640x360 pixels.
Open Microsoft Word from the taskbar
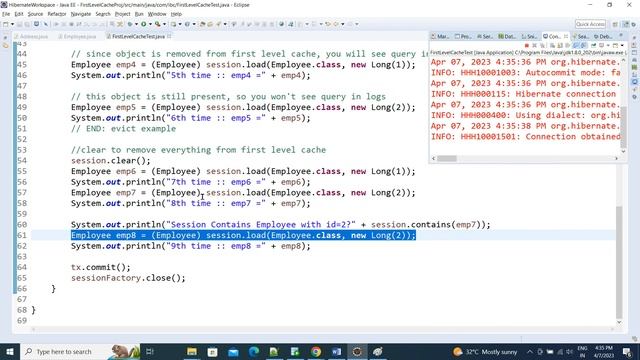(x=336, y=351)
